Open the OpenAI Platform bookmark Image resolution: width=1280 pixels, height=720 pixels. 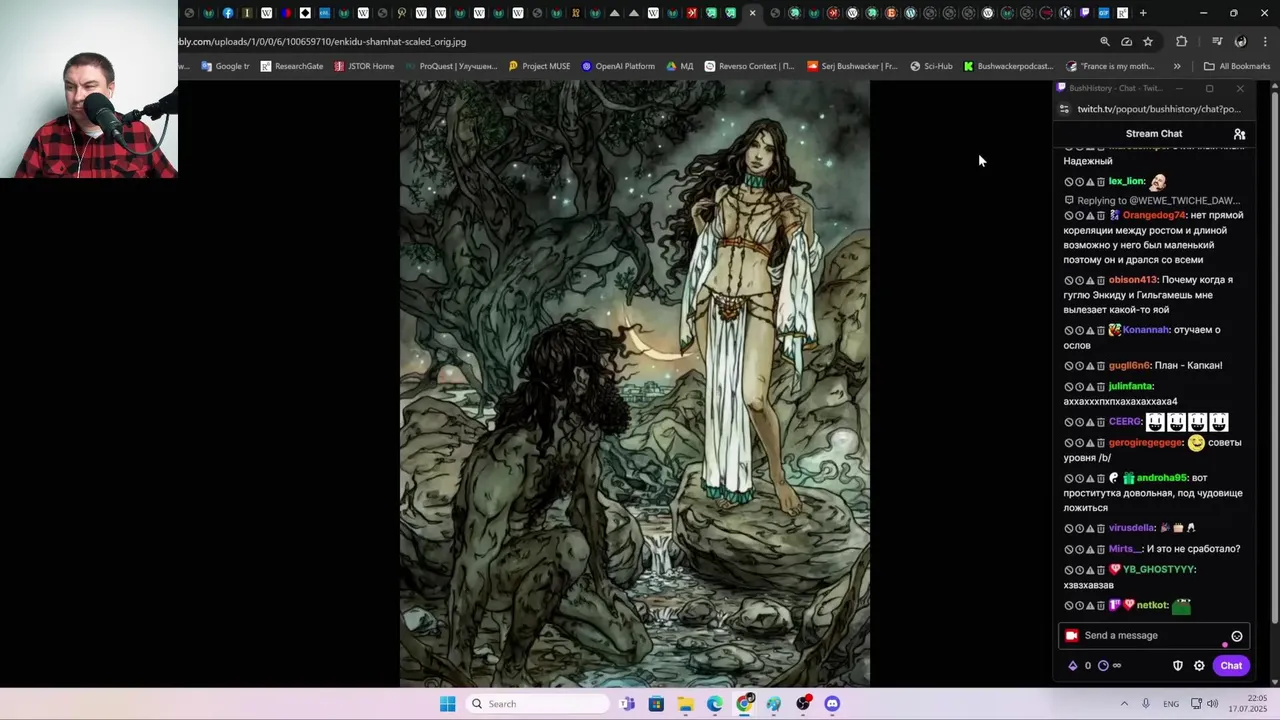[618, 67]
